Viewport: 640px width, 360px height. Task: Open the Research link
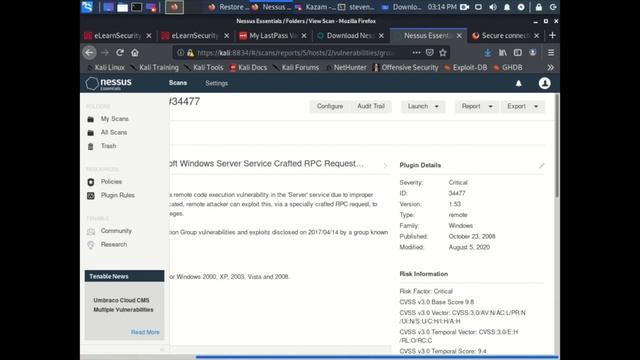point(114,244)
